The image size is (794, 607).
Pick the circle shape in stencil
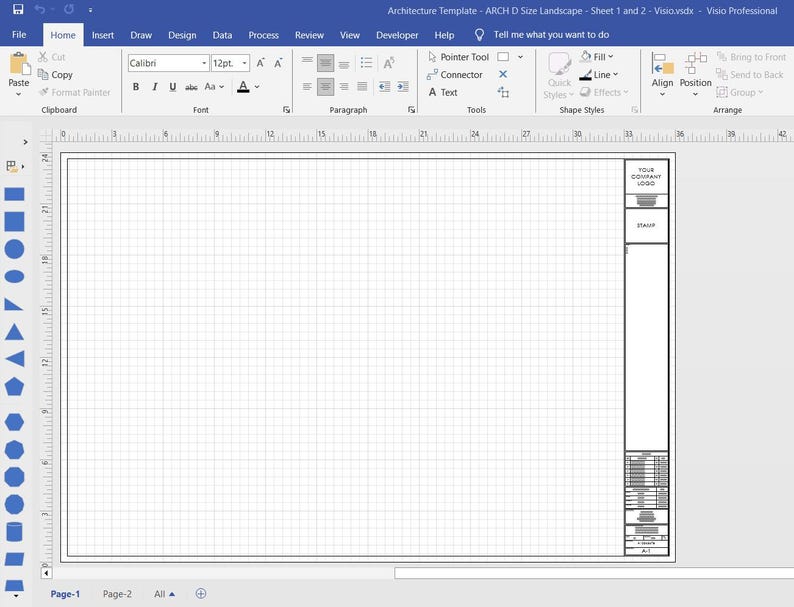[x=14, y=249]
